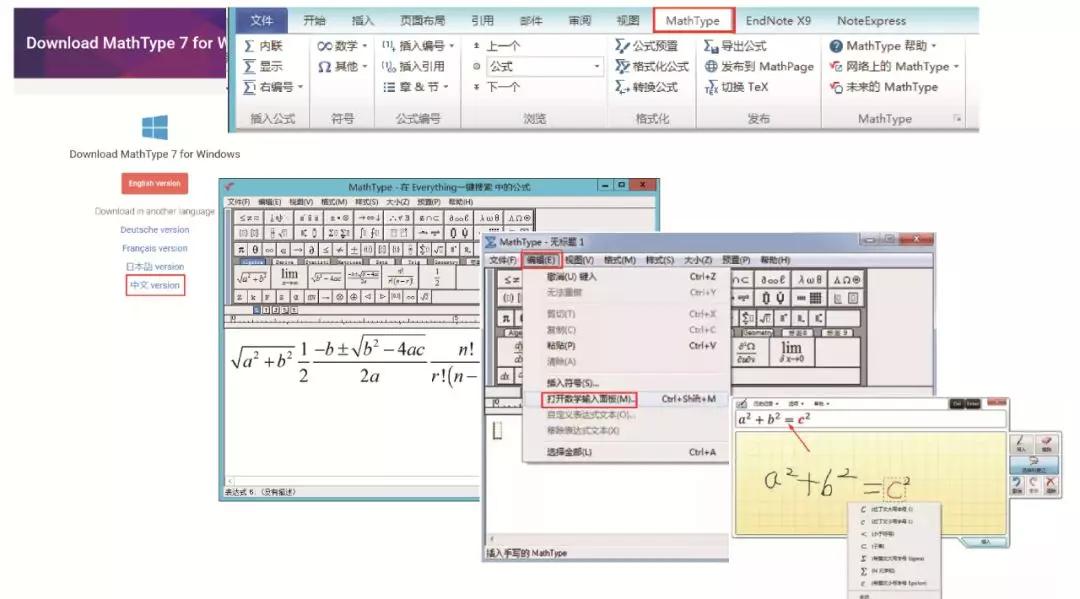Click the Clear button in math input panel
The width and height of the screenshot is (1080, 599).
tap(1050, 485)
